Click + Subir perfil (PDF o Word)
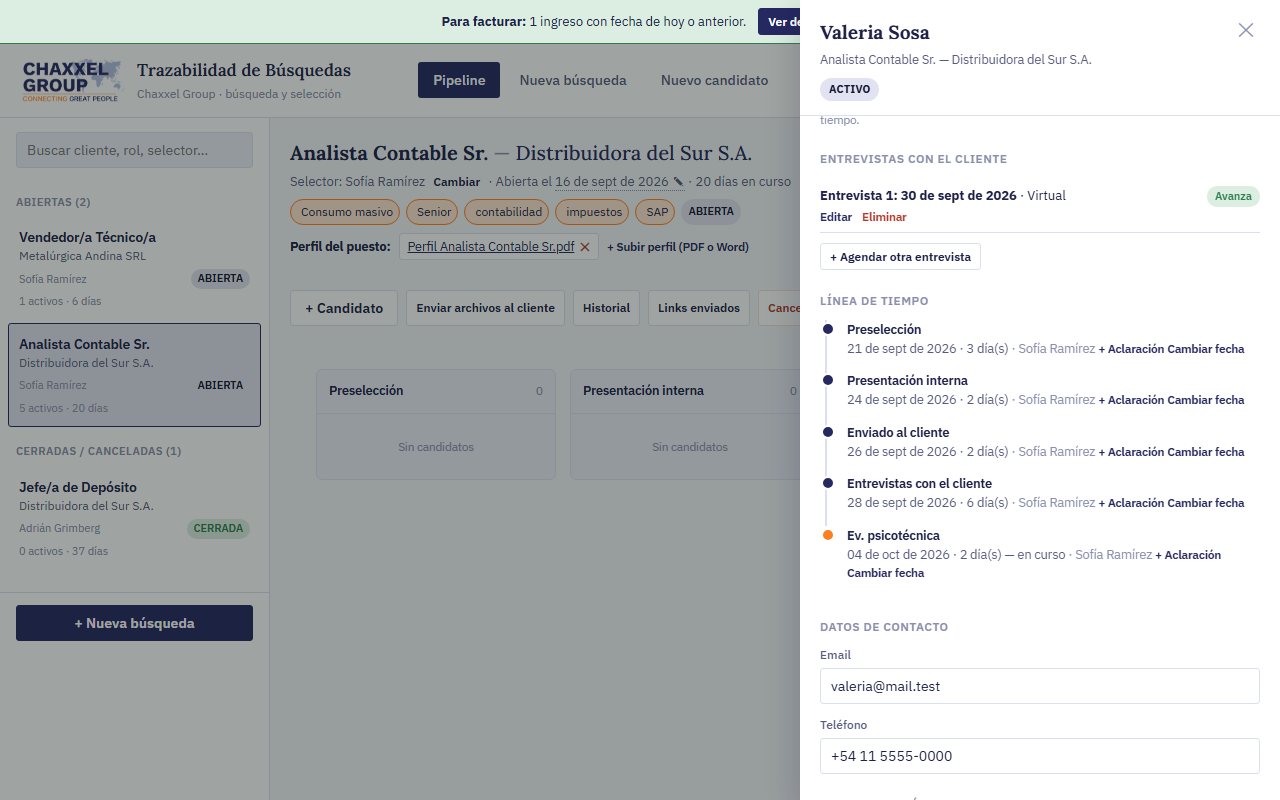 point(677,247)
